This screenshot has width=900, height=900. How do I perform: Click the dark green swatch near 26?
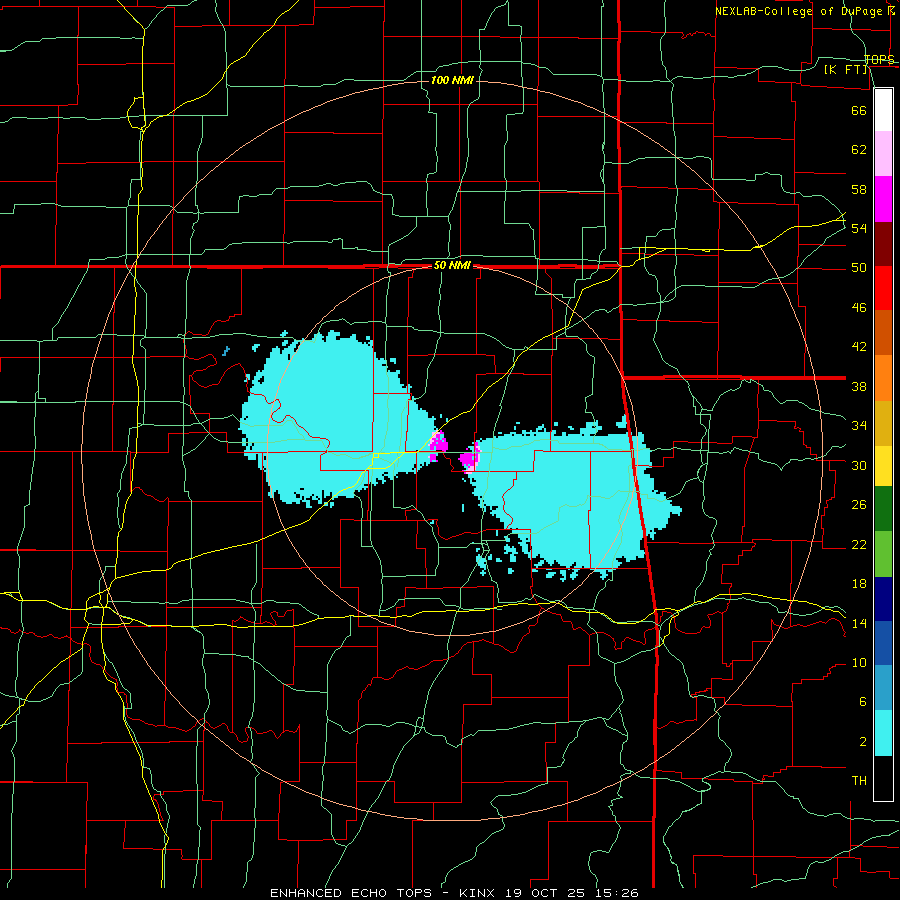tap(883, 509)
